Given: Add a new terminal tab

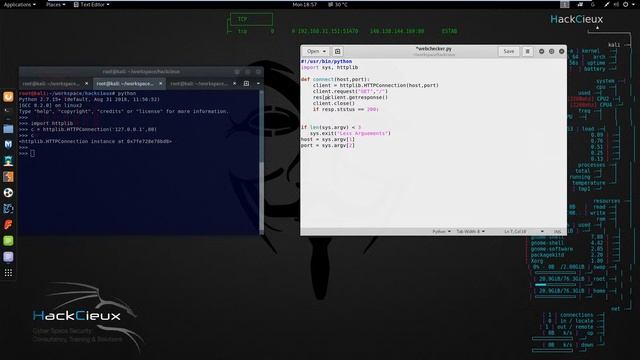Looking at the screenshot, I should (x=246, y=84).
